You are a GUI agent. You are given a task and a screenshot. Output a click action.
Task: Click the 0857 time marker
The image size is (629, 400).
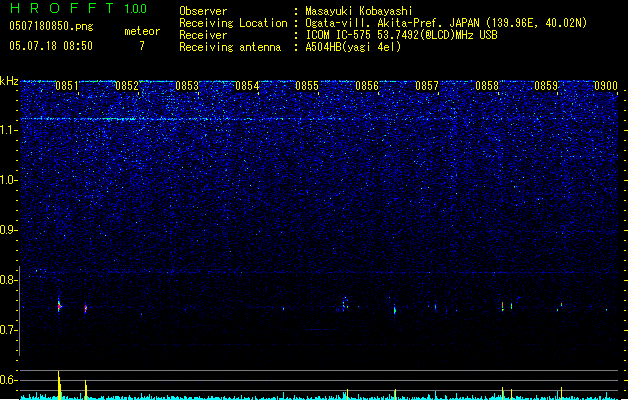coord(427,86)
